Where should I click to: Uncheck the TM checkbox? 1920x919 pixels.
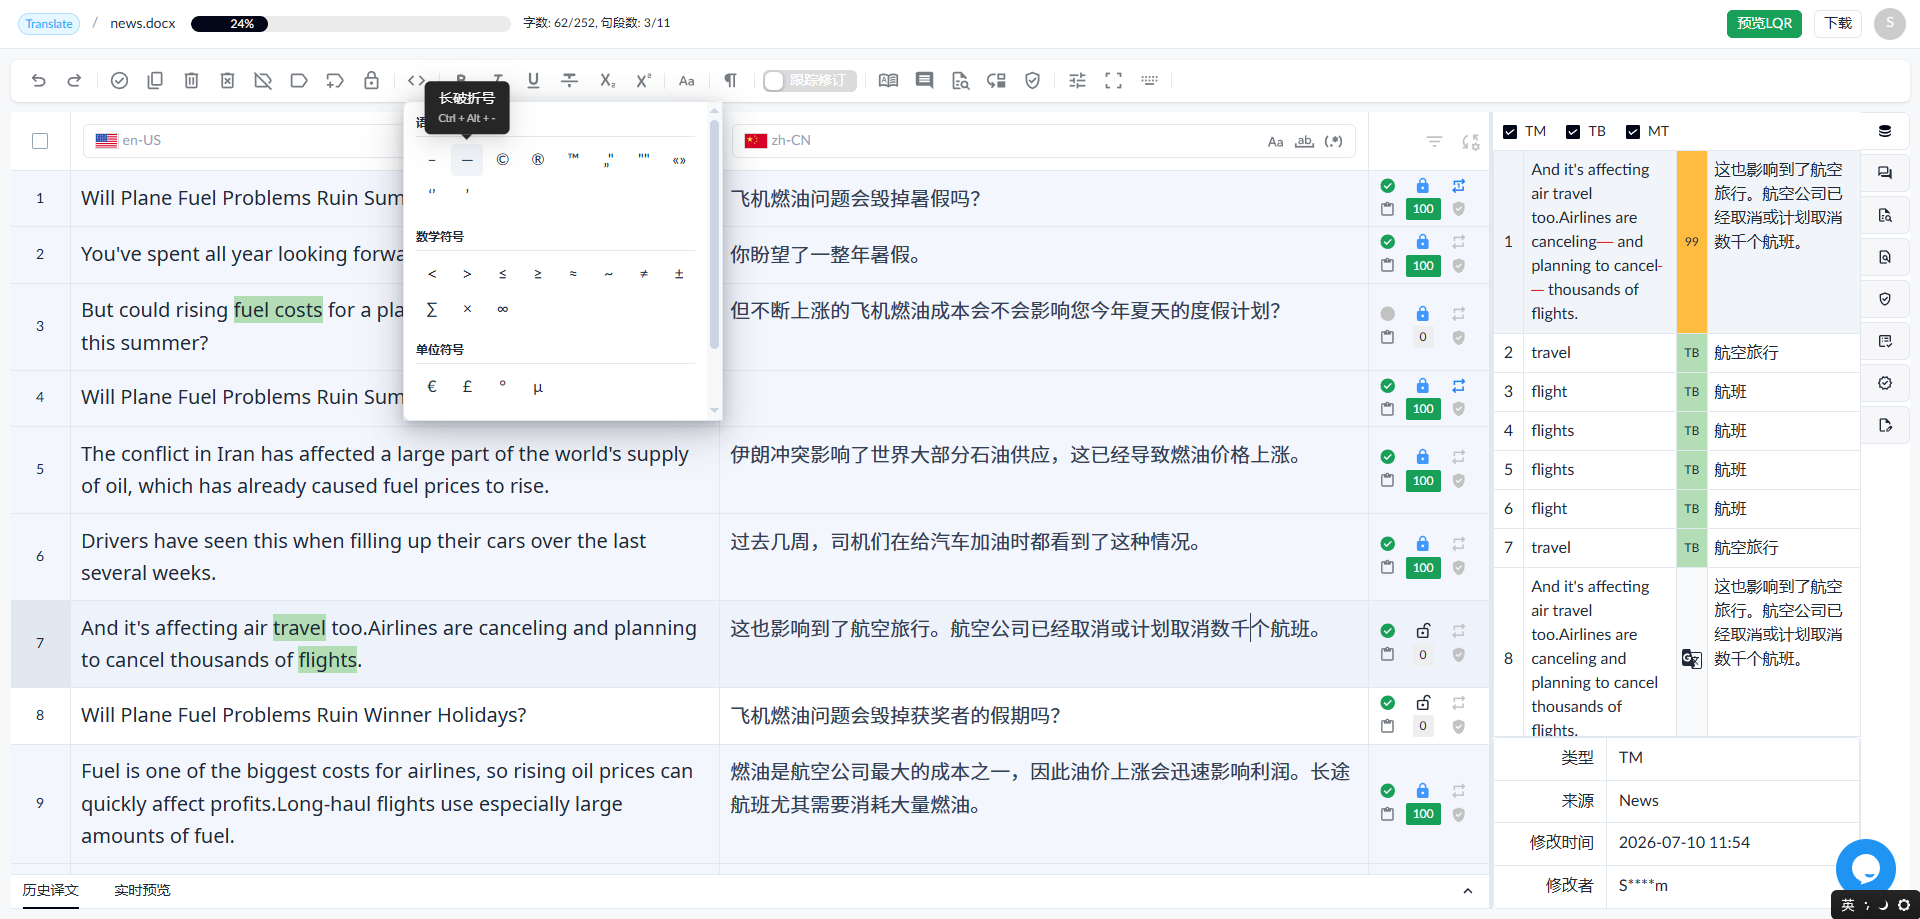(x=1510, y=132)
